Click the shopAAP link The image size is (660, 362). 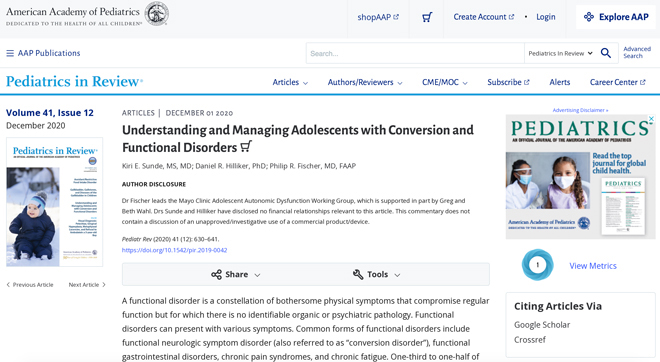pos(378,17)
